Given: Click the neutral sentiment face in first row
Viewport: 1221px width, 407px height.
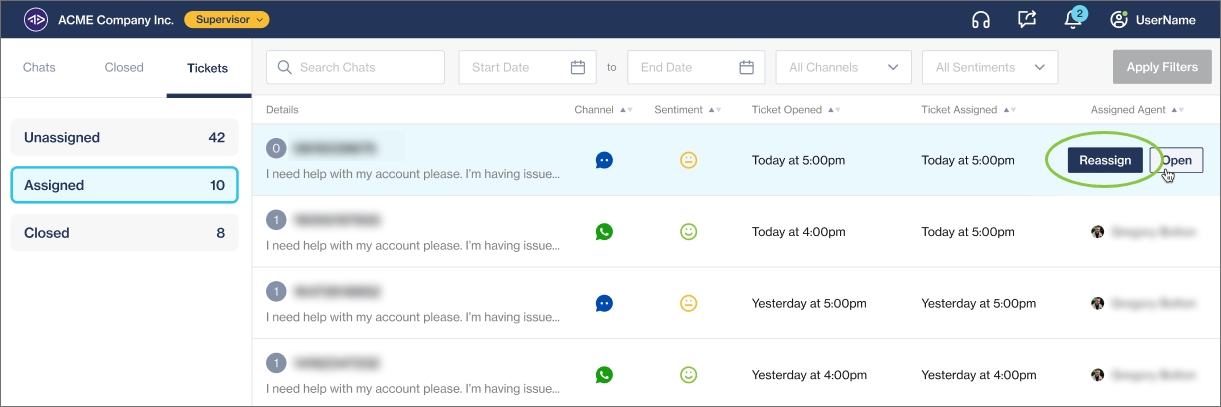Looking at the screenshot, I should pyautogui.click(x=688, y=160).
